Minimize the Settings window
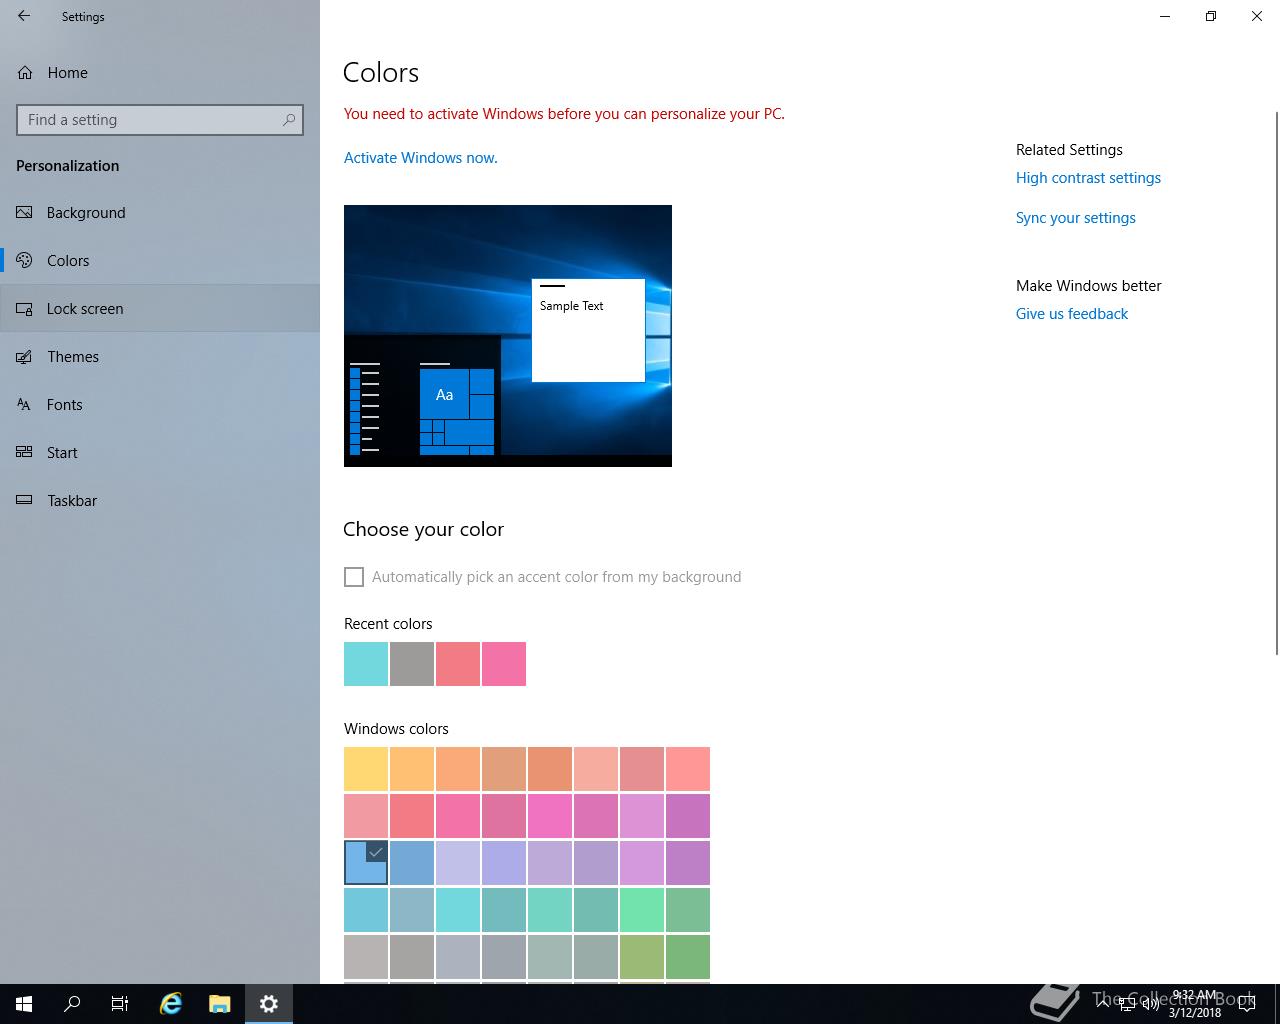The width and height of the screenshot is (1280, 1024). click(x=1165, y=16)
